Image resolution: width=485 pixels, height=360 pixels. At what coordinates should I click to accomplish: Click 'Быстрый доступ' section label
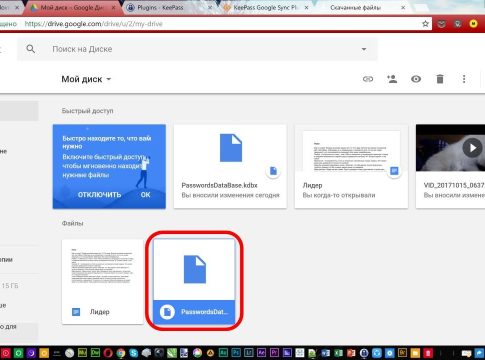(87, 111)
